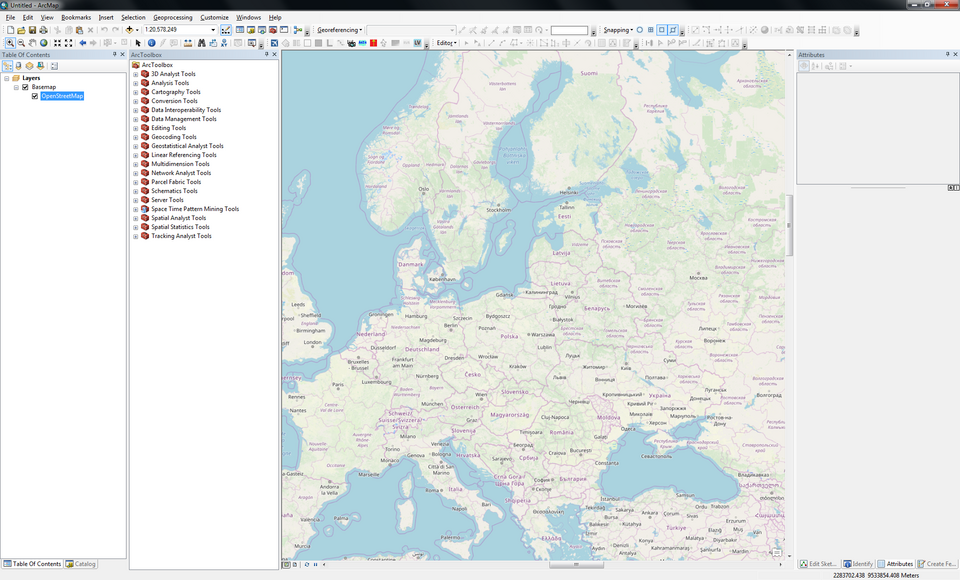Enable point snapping in the Snapping toolbar
The image size is (960, 580).
(639, 30)
